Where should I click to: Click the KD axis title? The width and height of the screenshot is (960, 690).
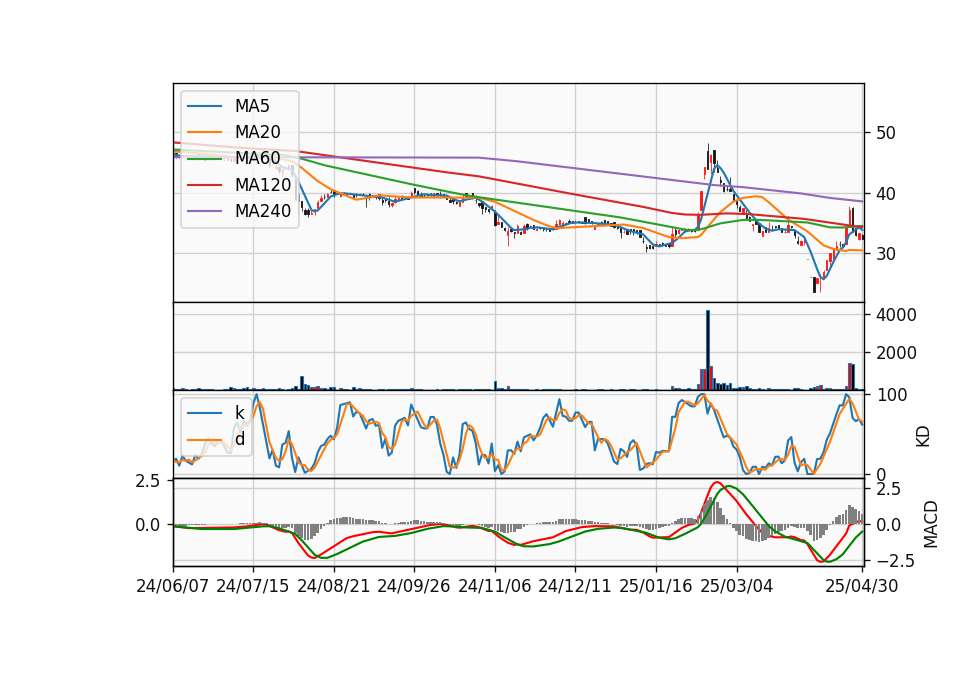pyautogui.click(x=923, y=437)
